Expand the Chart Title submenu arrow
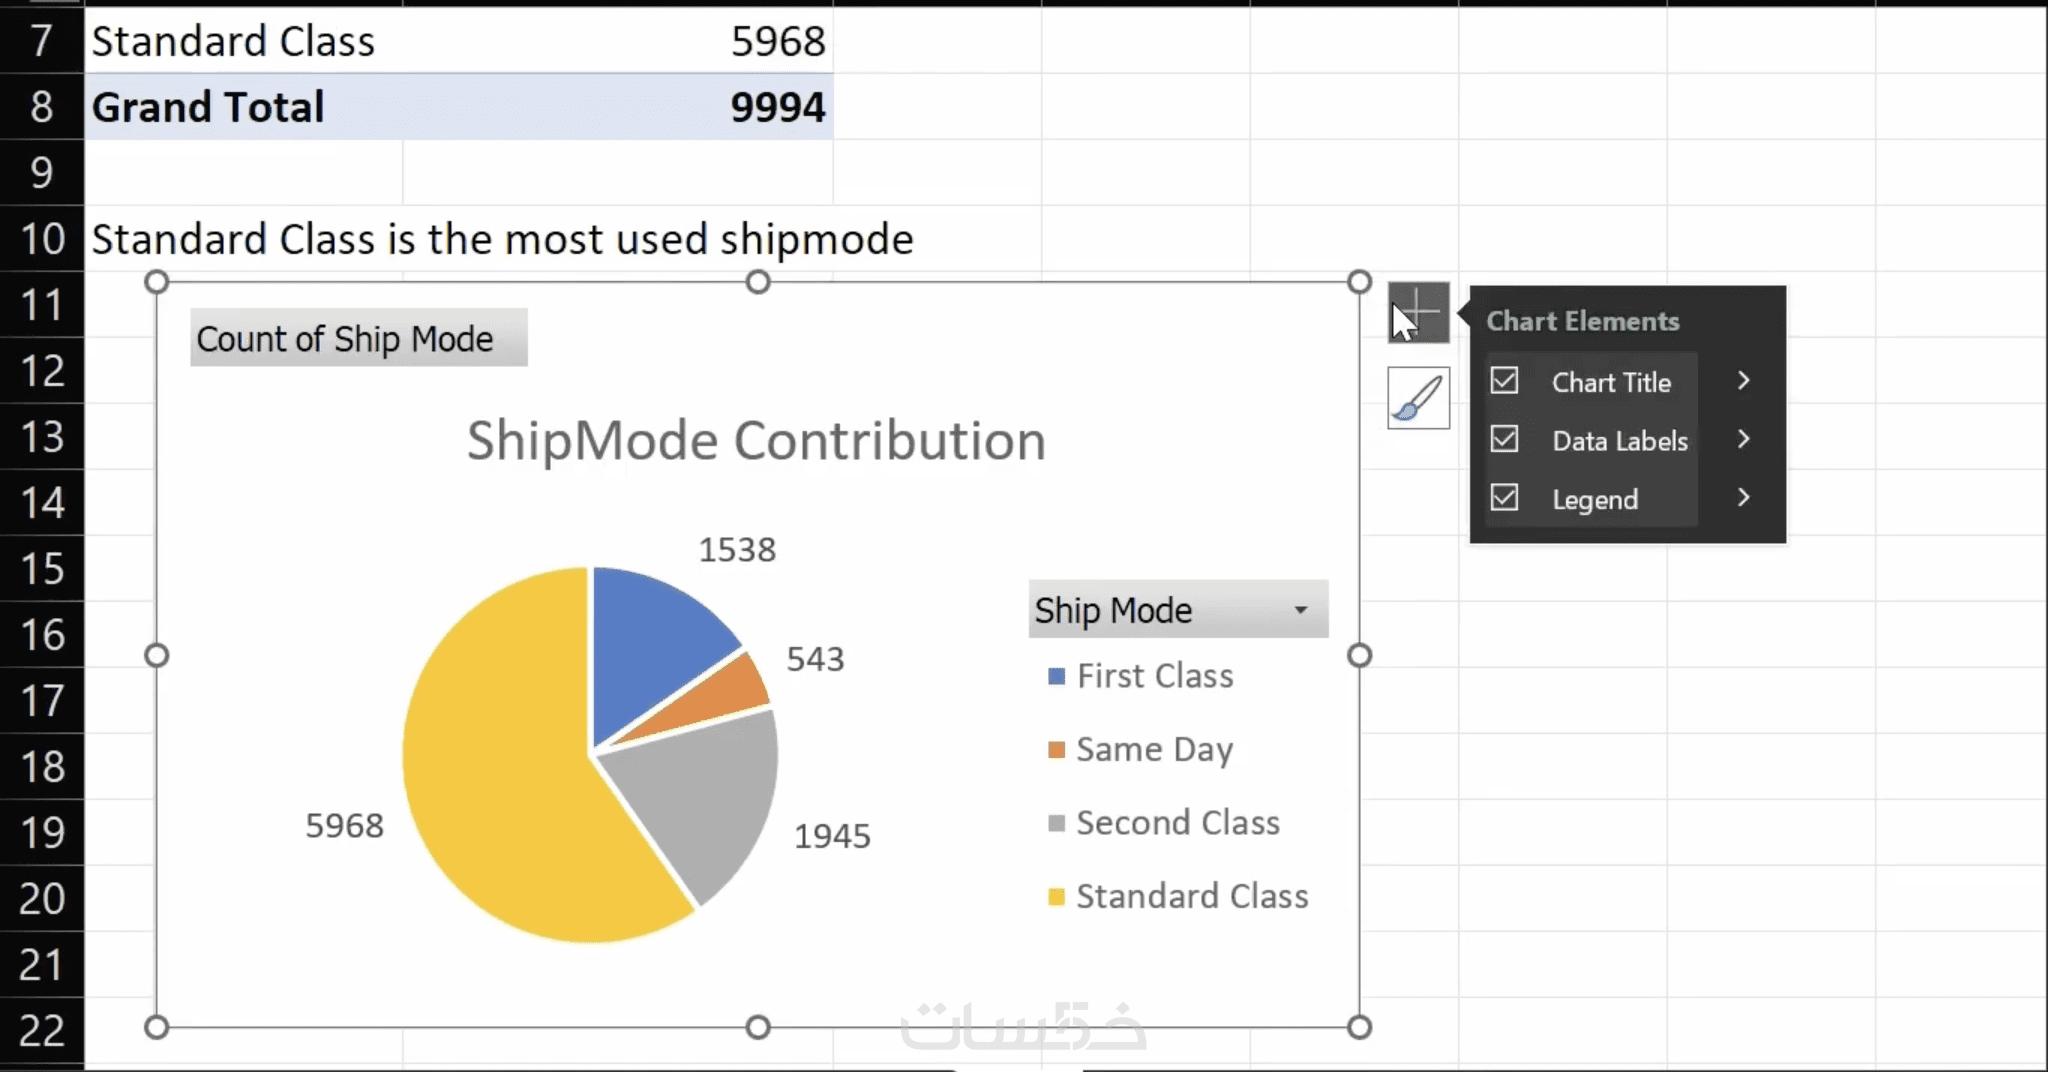Image resolution: width=2048 pixels, height=1072 pixels. pyautogui.click(x=1744, y=381)
